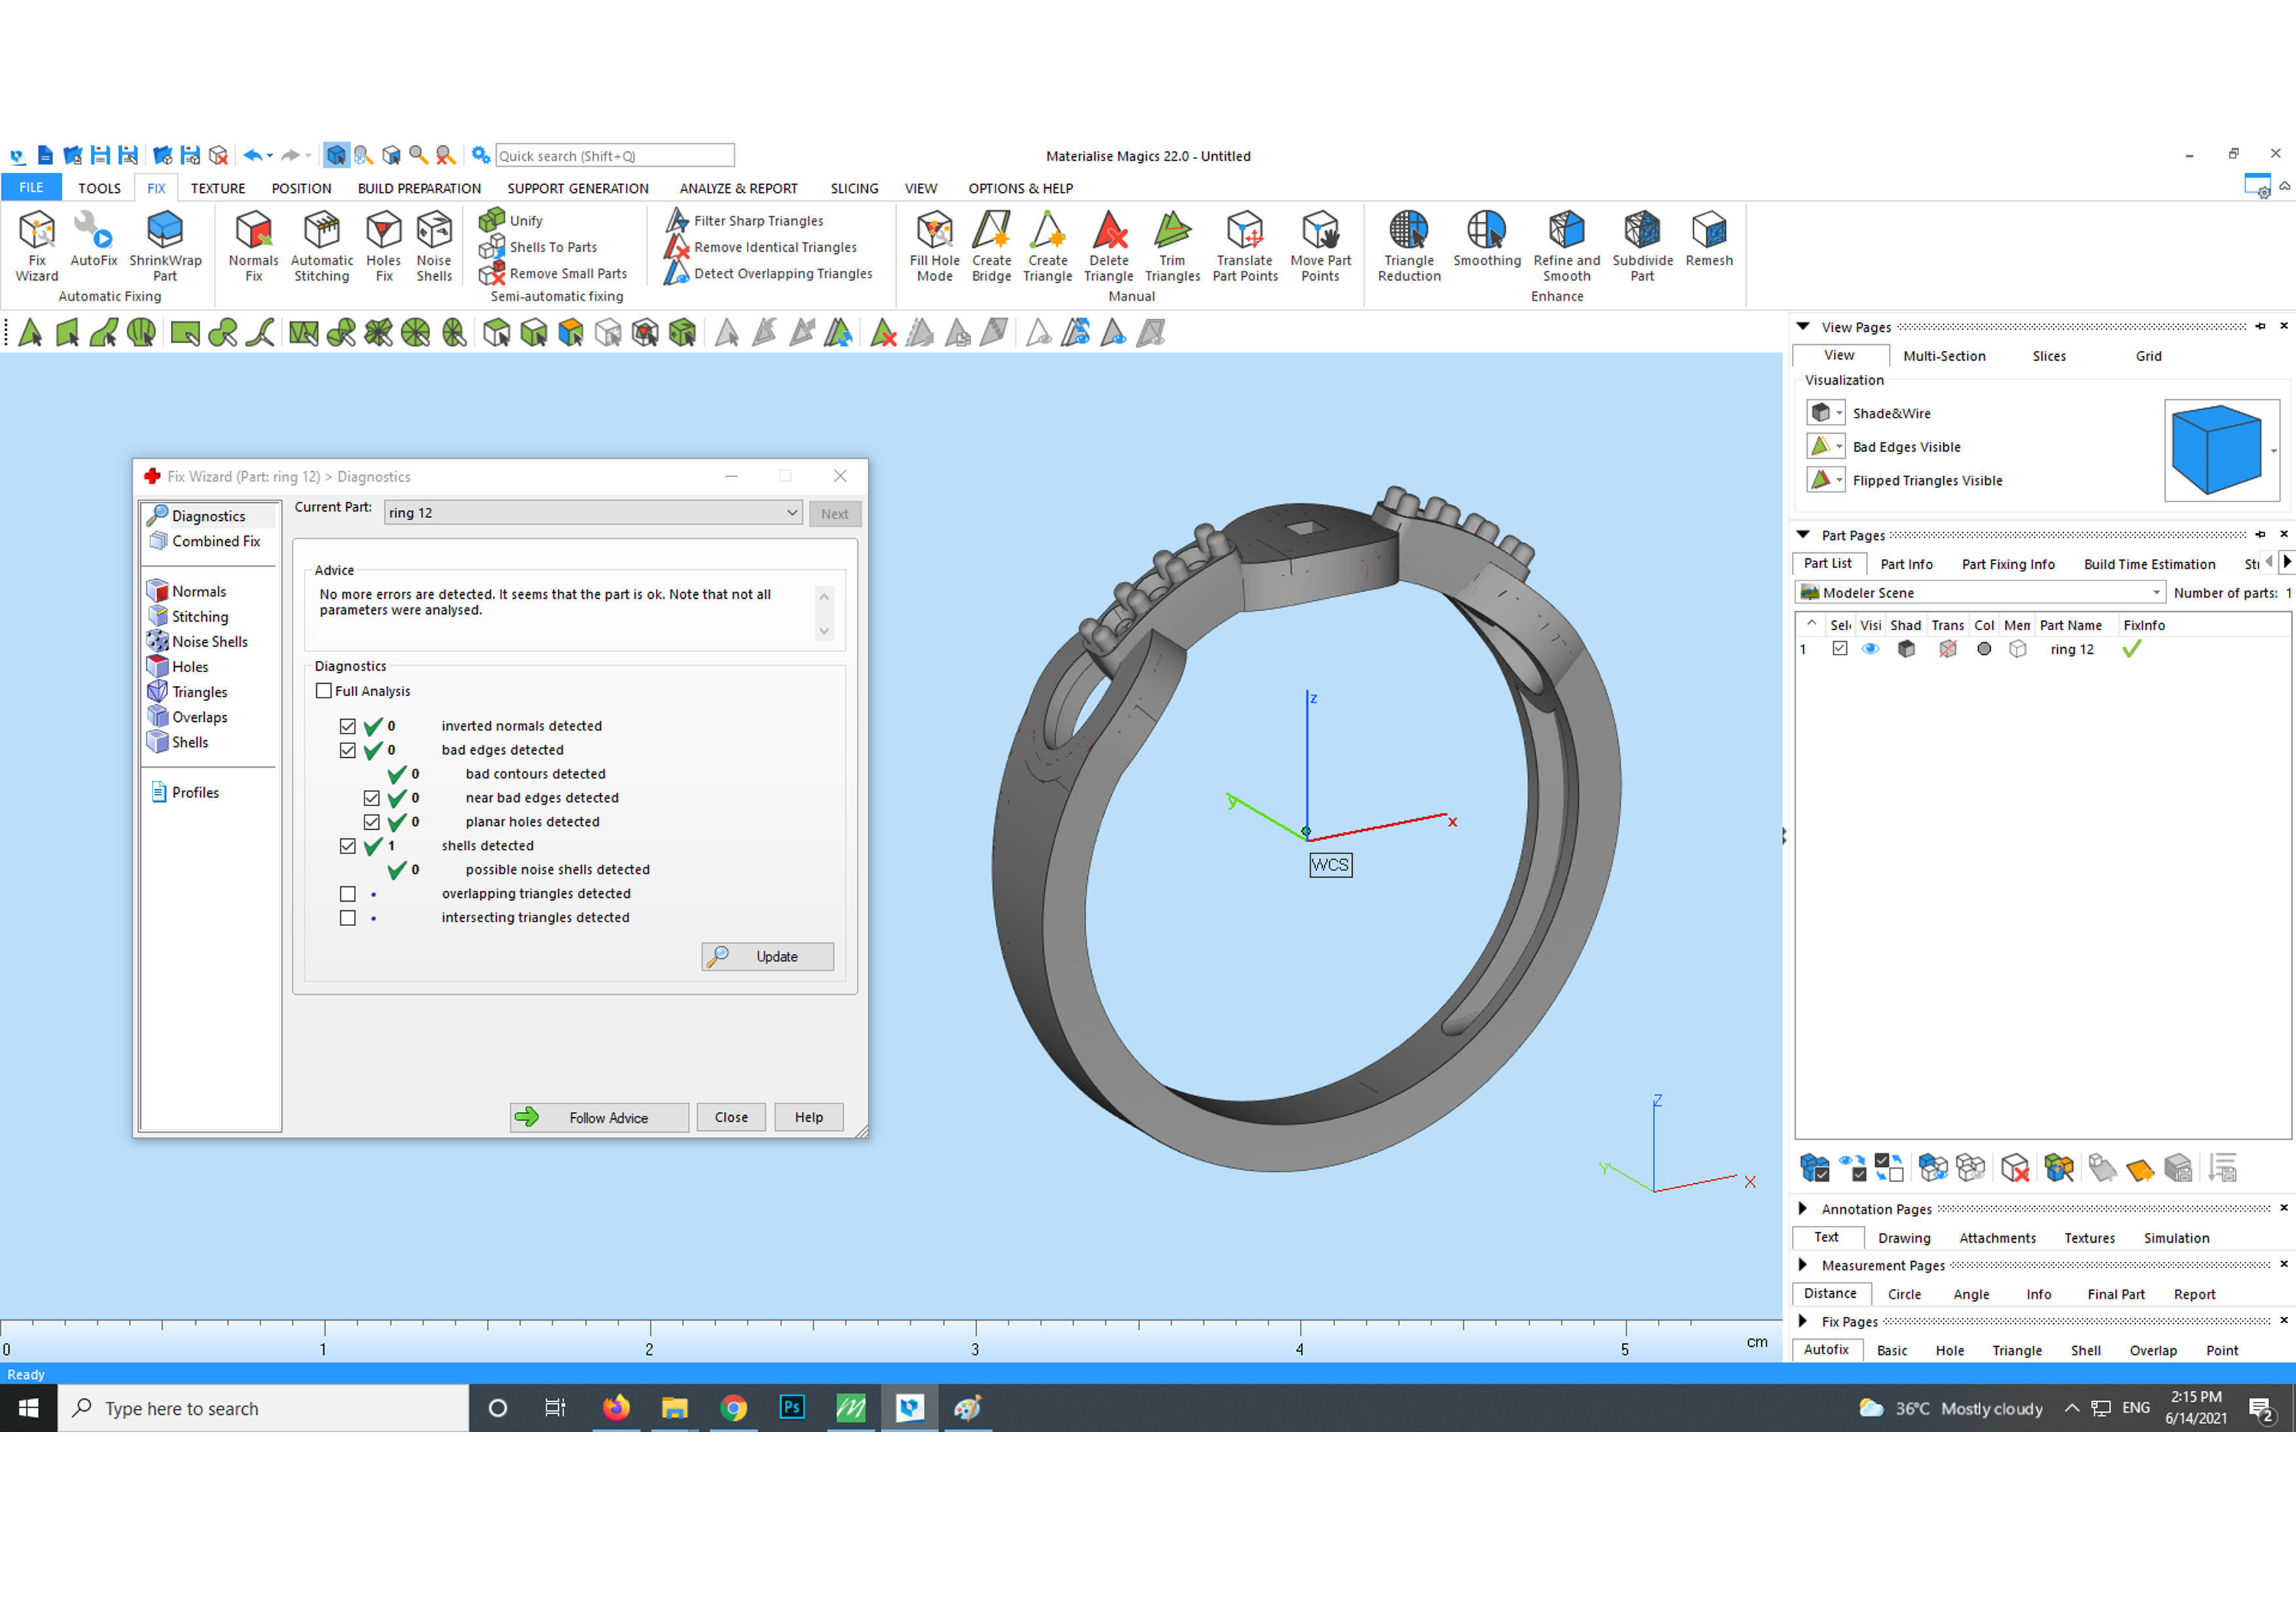The height and width of the screenshot is (1623, 2296).
Task: Enable Full Analysis checkbox
Action: 323,691
